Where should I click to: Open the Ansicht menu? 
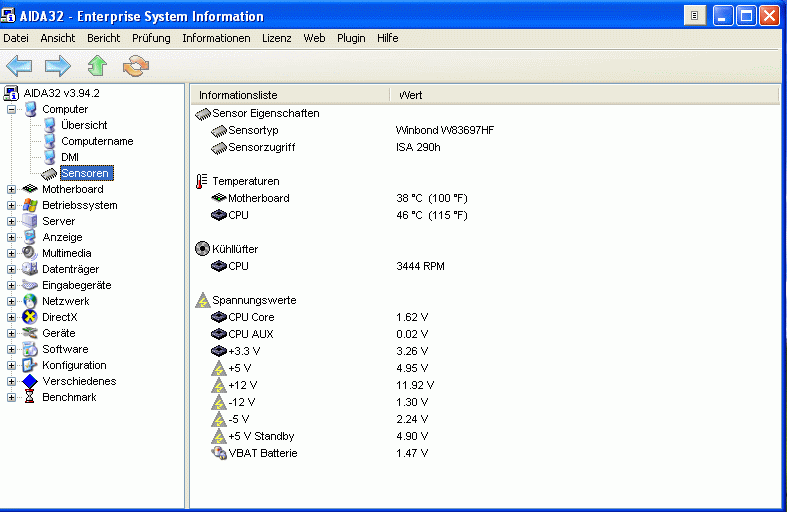coord(58,38)
